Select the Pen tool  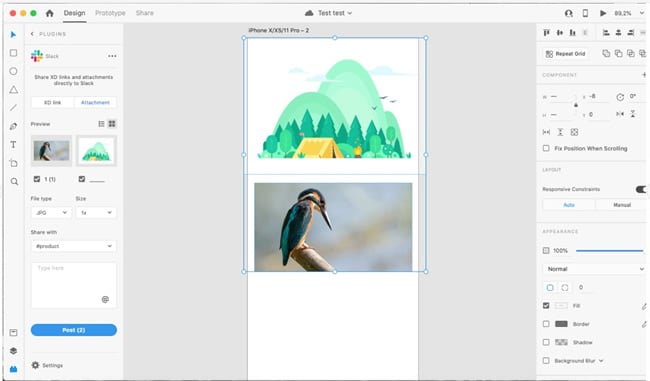13,126
